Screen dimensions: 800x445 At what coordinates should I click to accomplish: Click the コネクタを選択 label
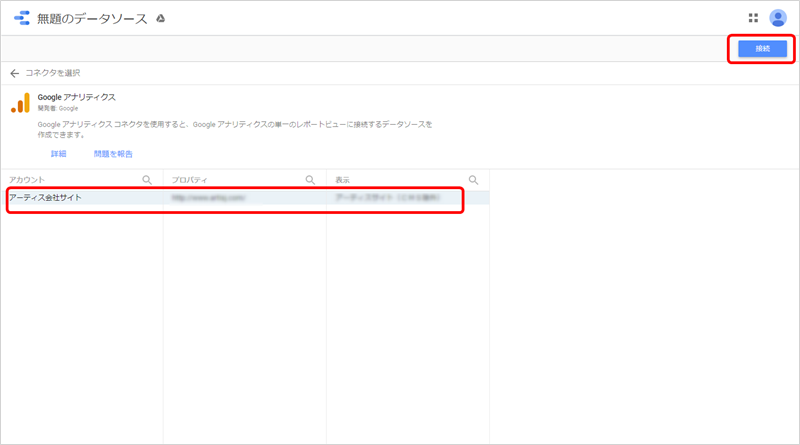[x=53, y=73]
